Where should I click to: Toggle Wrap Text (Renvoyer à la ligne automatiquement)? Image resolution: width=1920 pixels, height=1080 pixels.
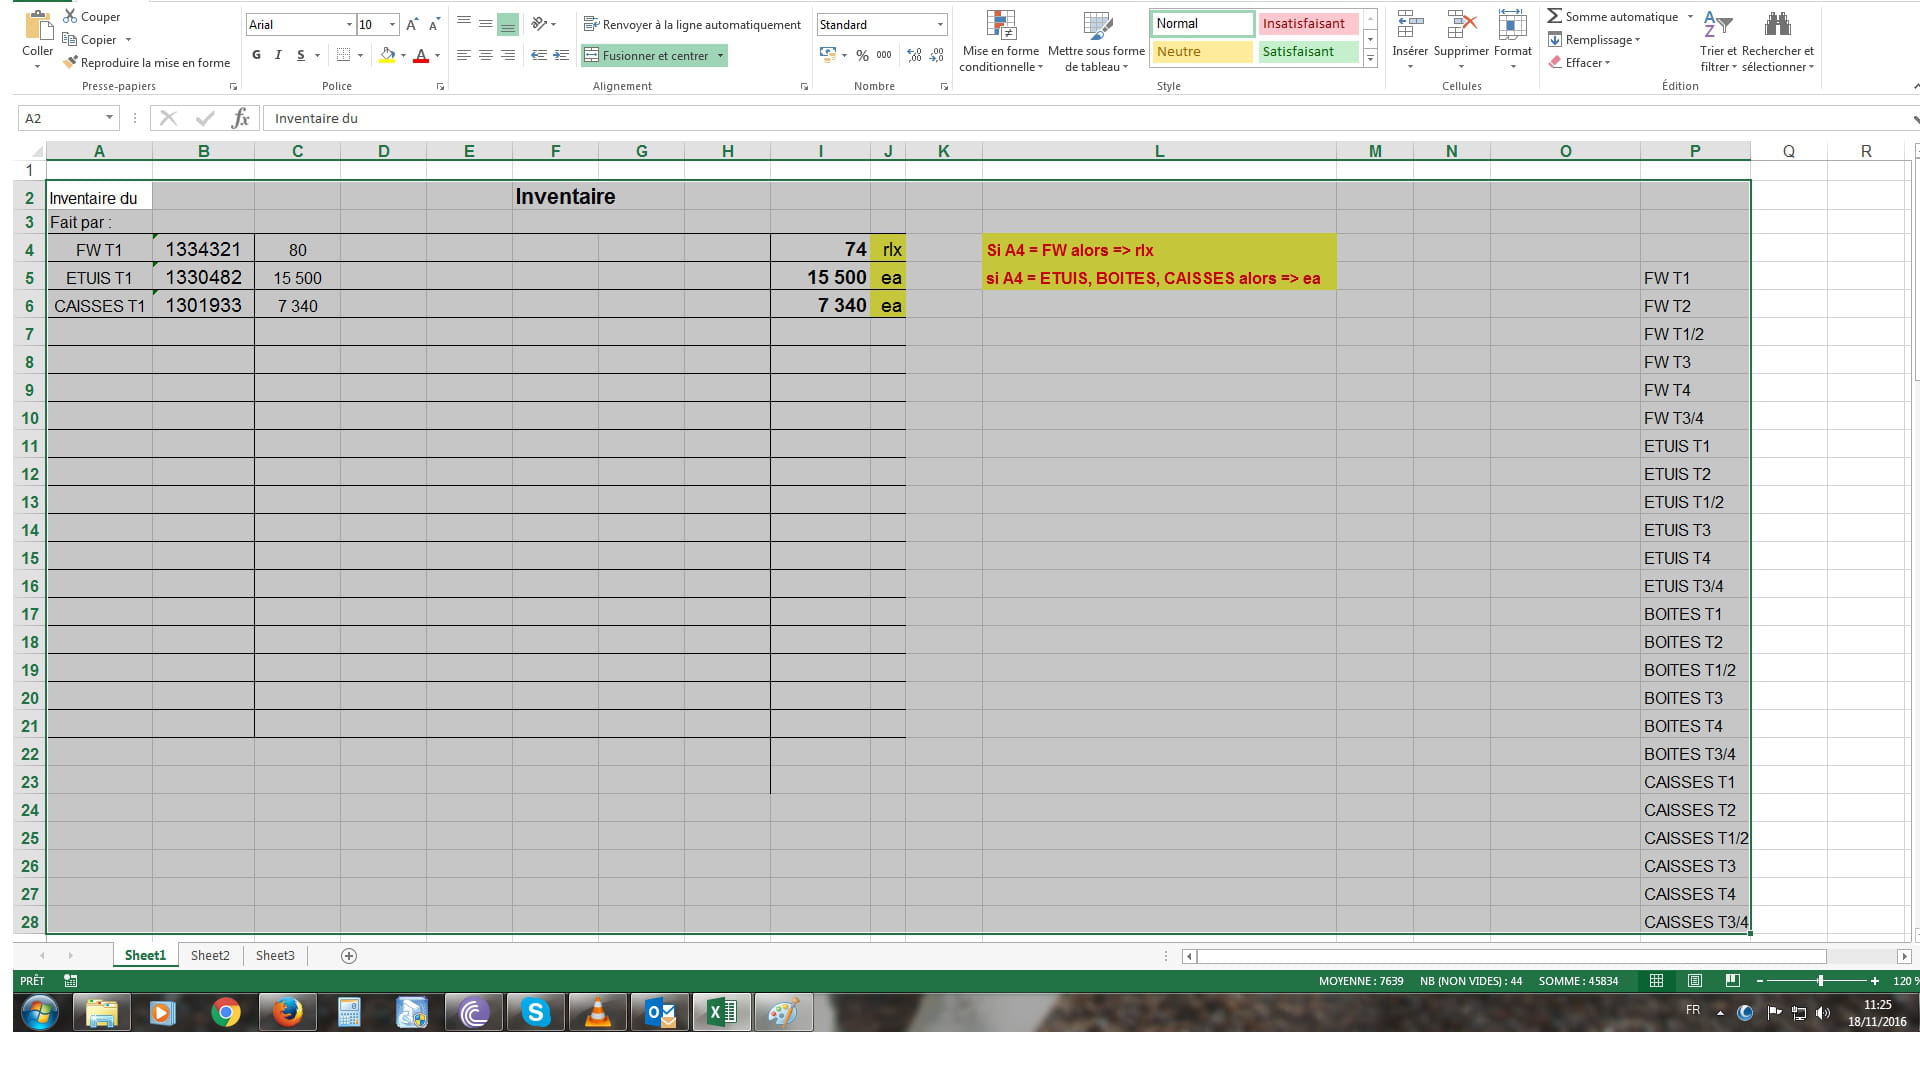click(692, 24)
